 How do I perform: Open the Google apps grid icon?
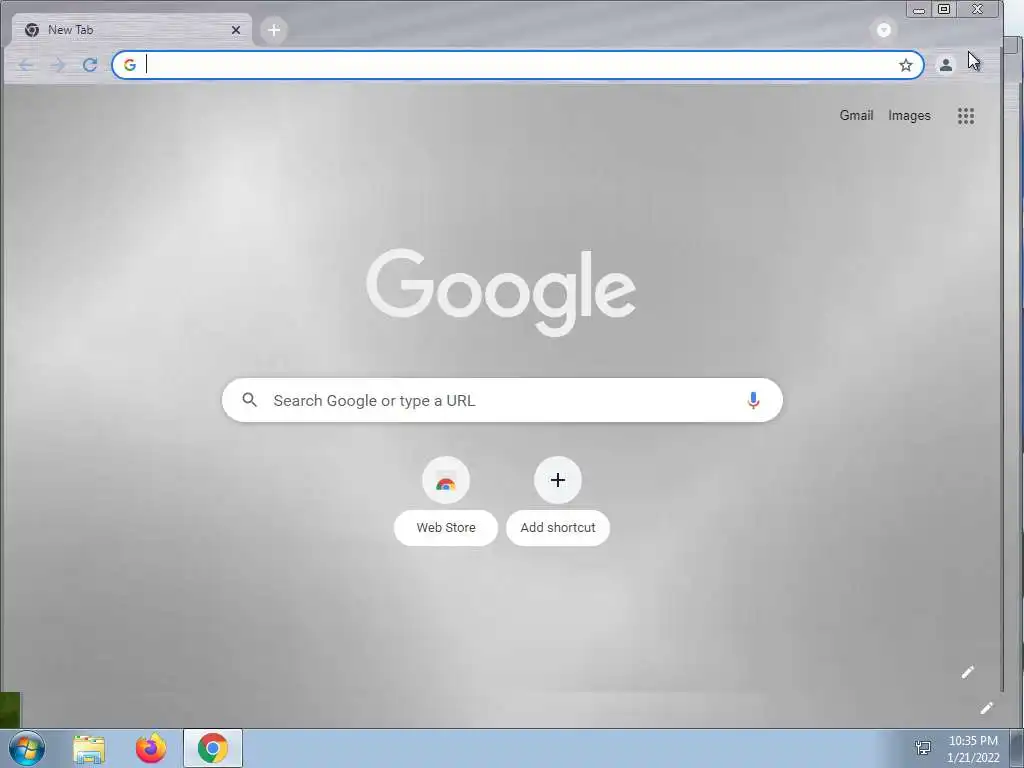pyautogui.click(x=966, y=116)
